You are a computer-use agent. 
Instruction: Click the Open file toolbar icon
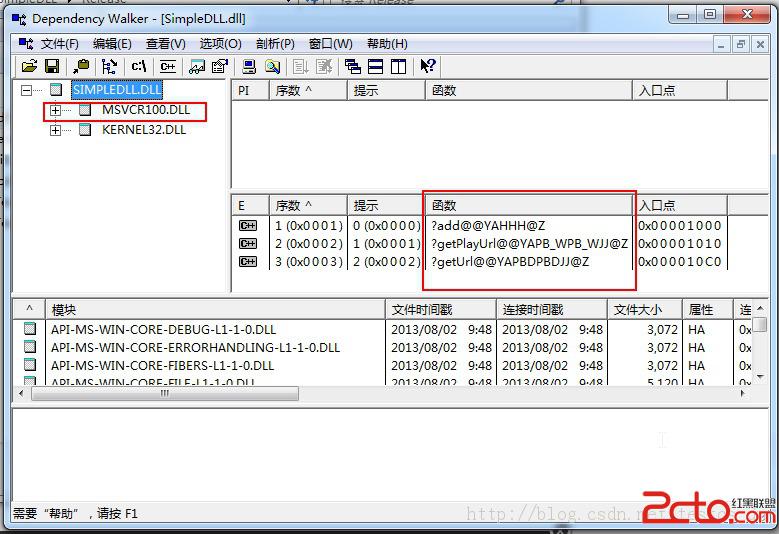(x=29, y=66)
